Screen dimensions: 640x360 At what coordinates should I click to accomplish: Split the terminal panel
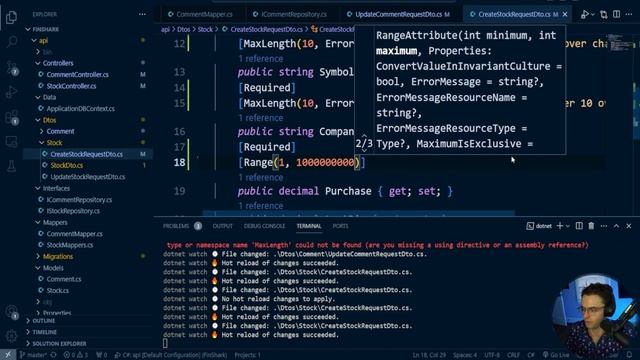(579, 226)
